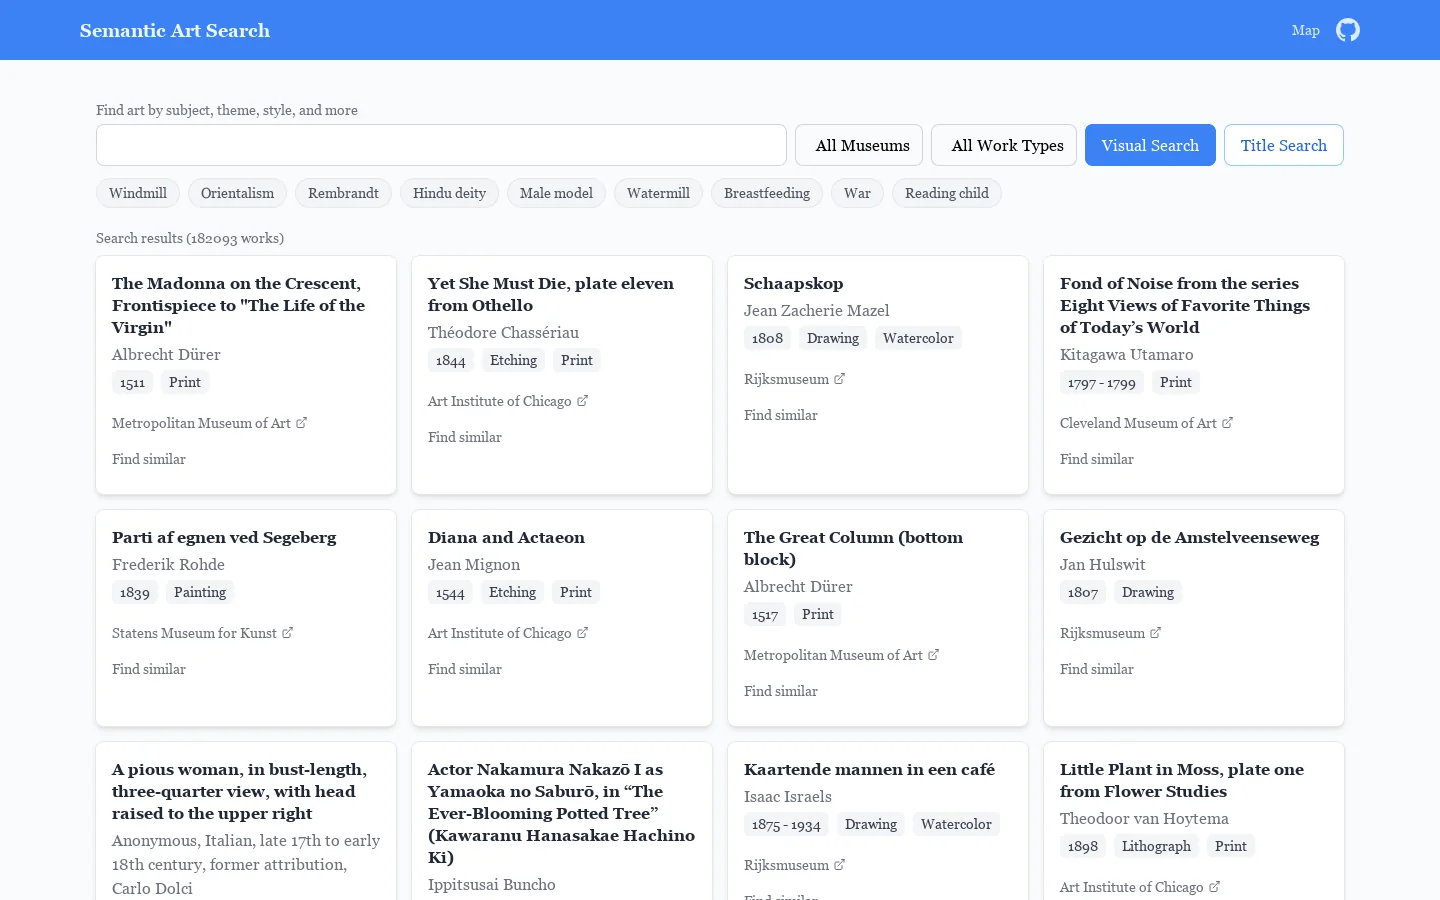
Task: Select the Hindu deity suggestion chip
Action: (449, 193)
